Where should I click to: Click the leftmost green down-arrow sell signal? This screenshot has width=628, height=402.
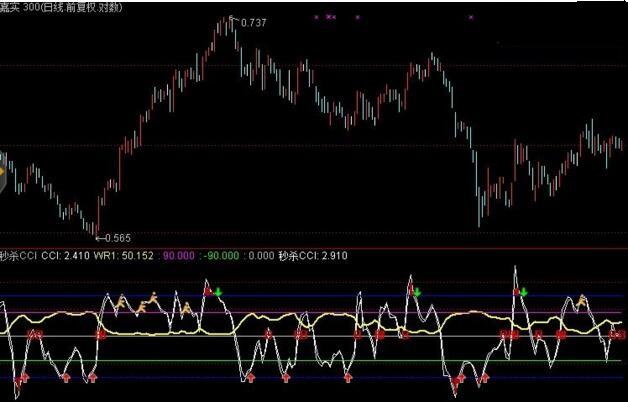217,292
